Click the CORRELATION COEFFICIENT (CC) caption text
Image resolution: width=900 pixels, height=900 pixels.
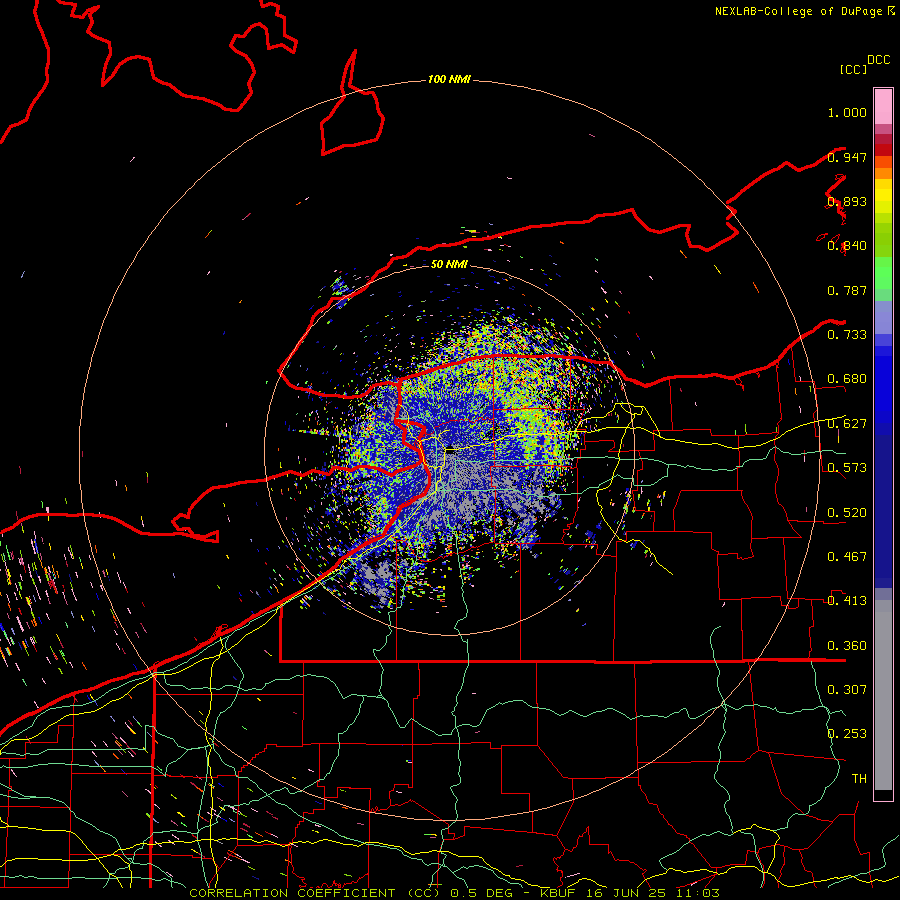[x=315, y=893]
